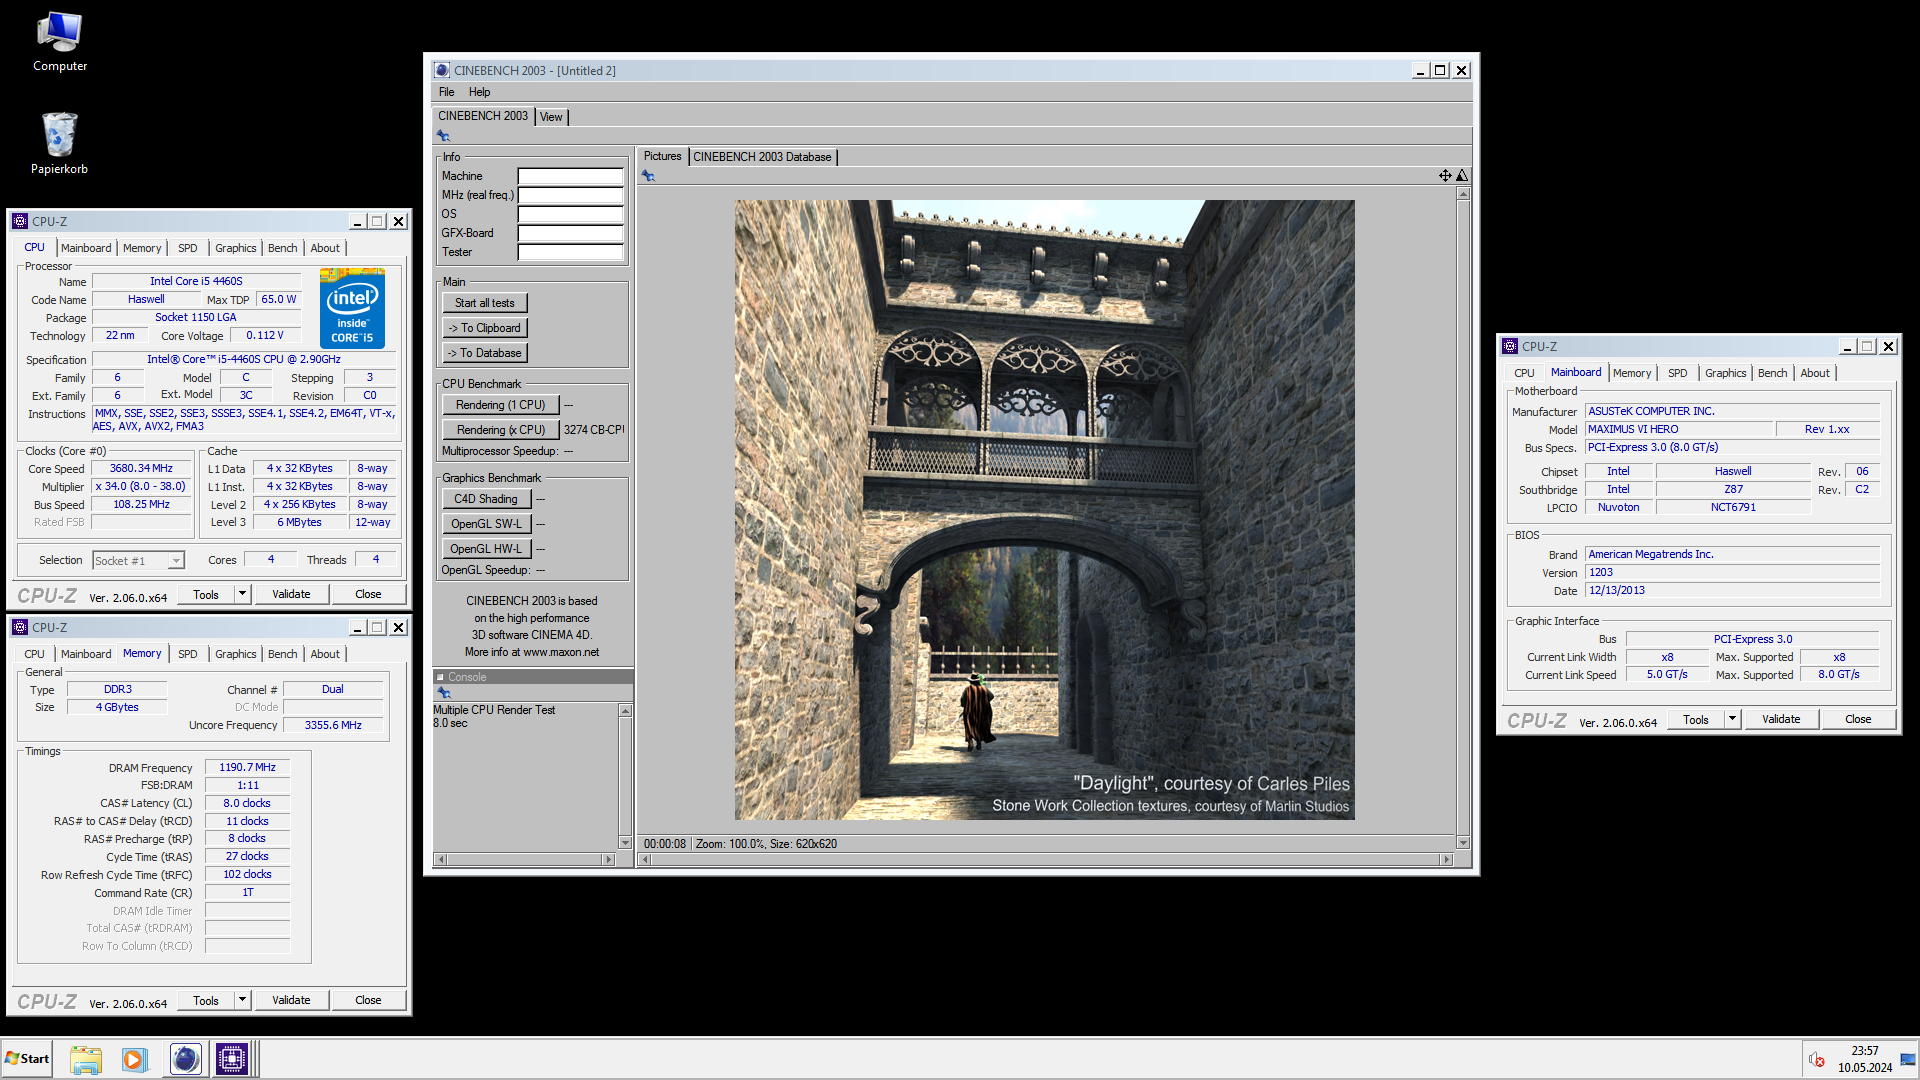Open Windows Media Player from the taskbar
The width and height of the screenshot is (1920, 1080).
pyautogui.click(x=134, y=1059)
